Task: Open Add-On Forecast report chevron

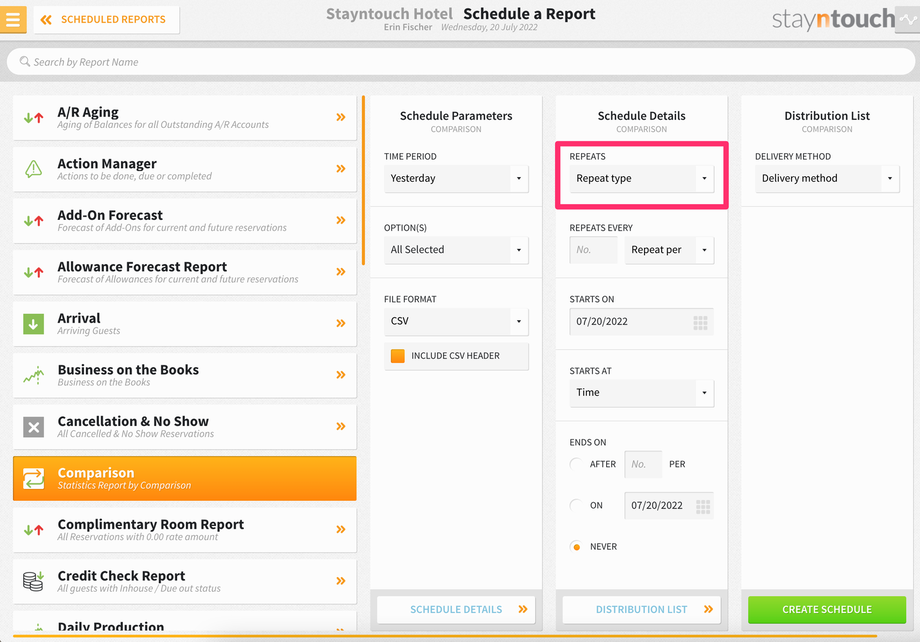Action: (341, 221)
